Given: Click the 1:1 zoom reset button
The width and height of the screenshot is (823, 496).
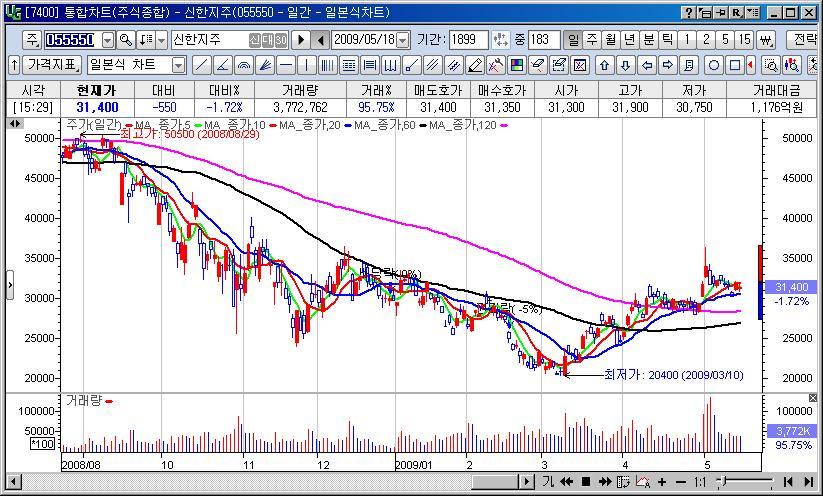Looking at the screenshot, I should [x=700, y=482].
